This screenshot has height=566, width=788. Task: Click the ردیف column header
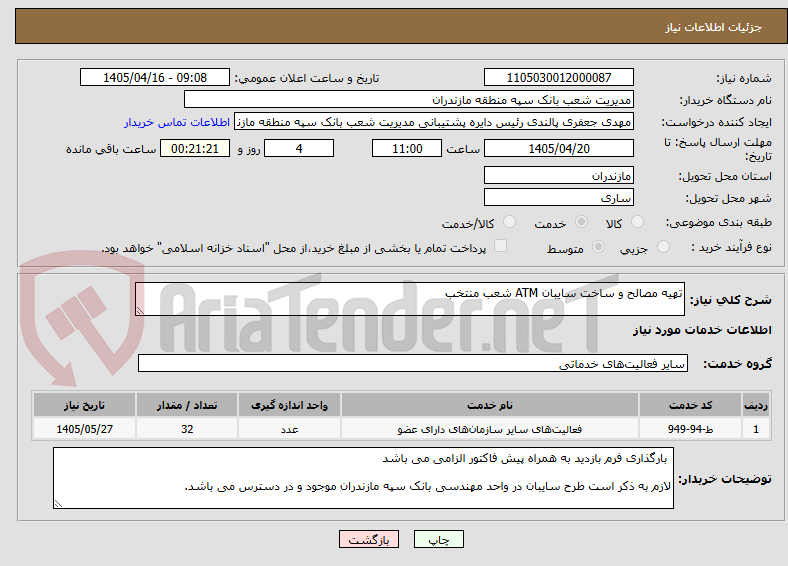click(756, 405)
